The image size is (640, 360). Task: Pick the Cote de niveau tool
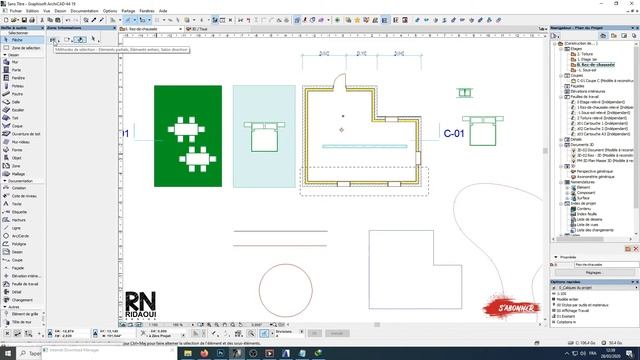tap(22, 196)
